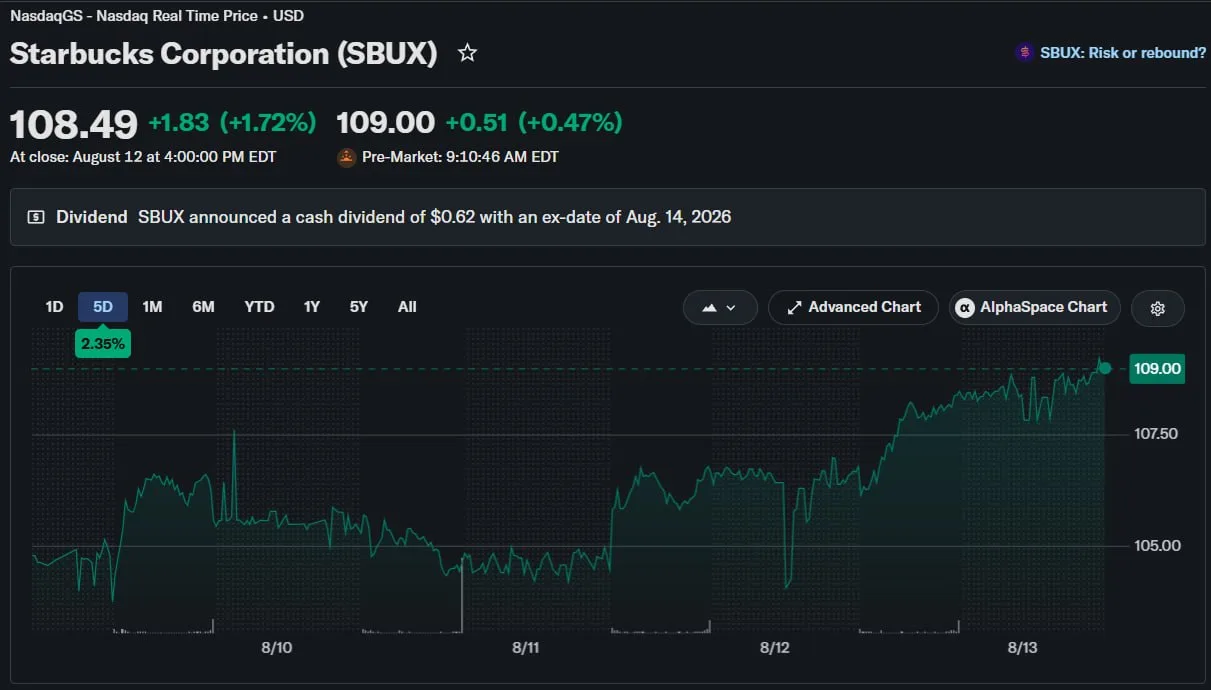Click the 107.50 axis value
Image resolution: width=1211 pixels, height=690 pixels.
[1156, 434]
